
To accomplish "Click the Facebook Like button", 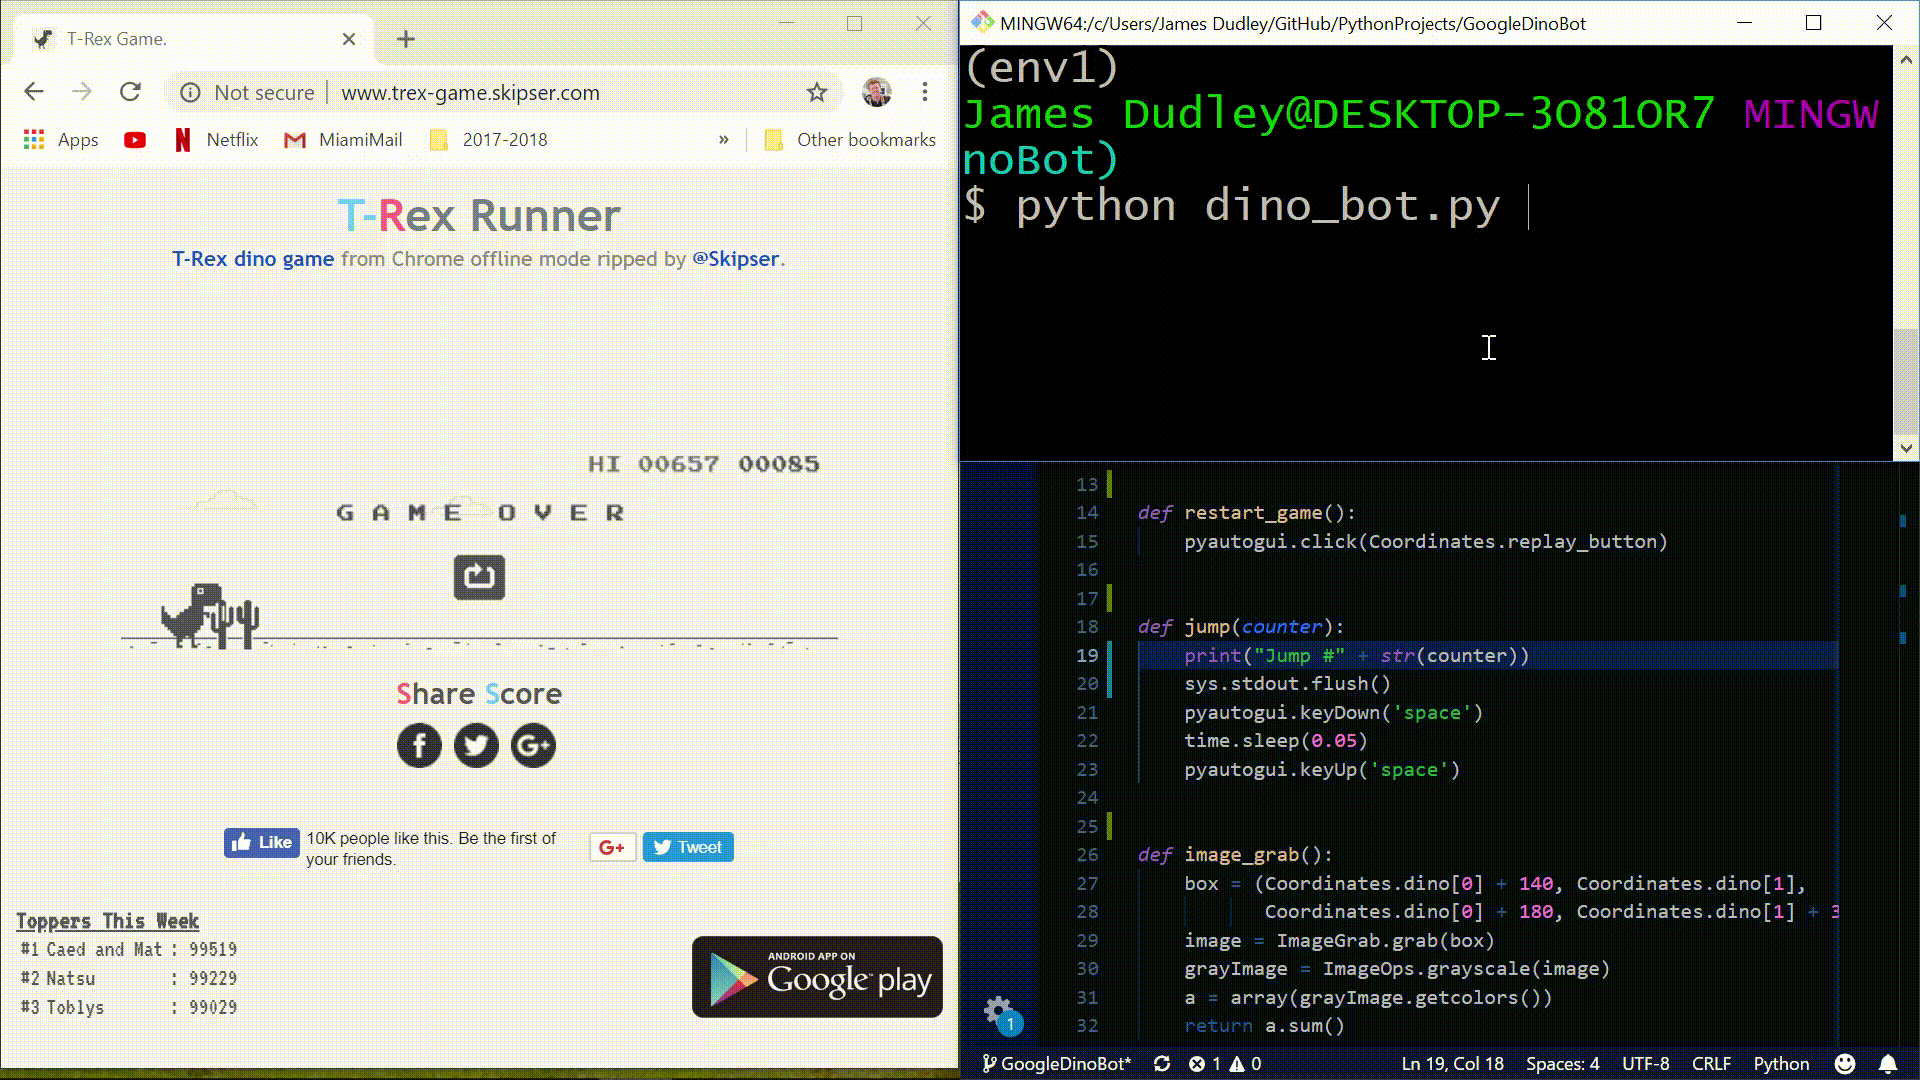I will tap(262, 843).
